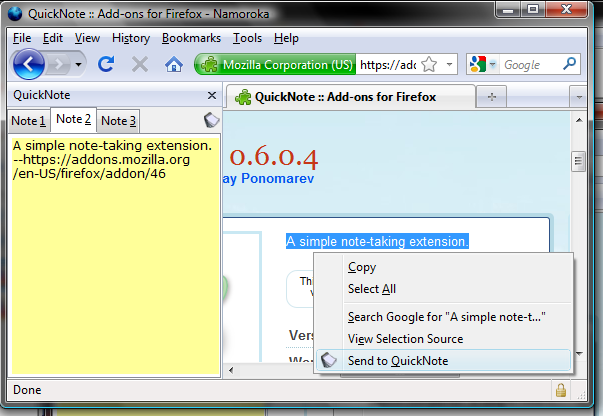603x416 pixels.
Task: Bookmark this page with the star icon
Action: (429, 64)
